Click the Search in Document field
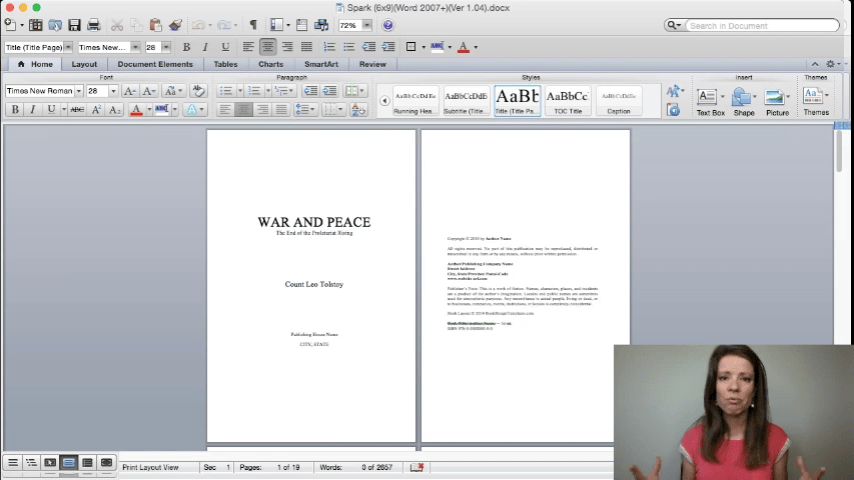 point(760,25)
